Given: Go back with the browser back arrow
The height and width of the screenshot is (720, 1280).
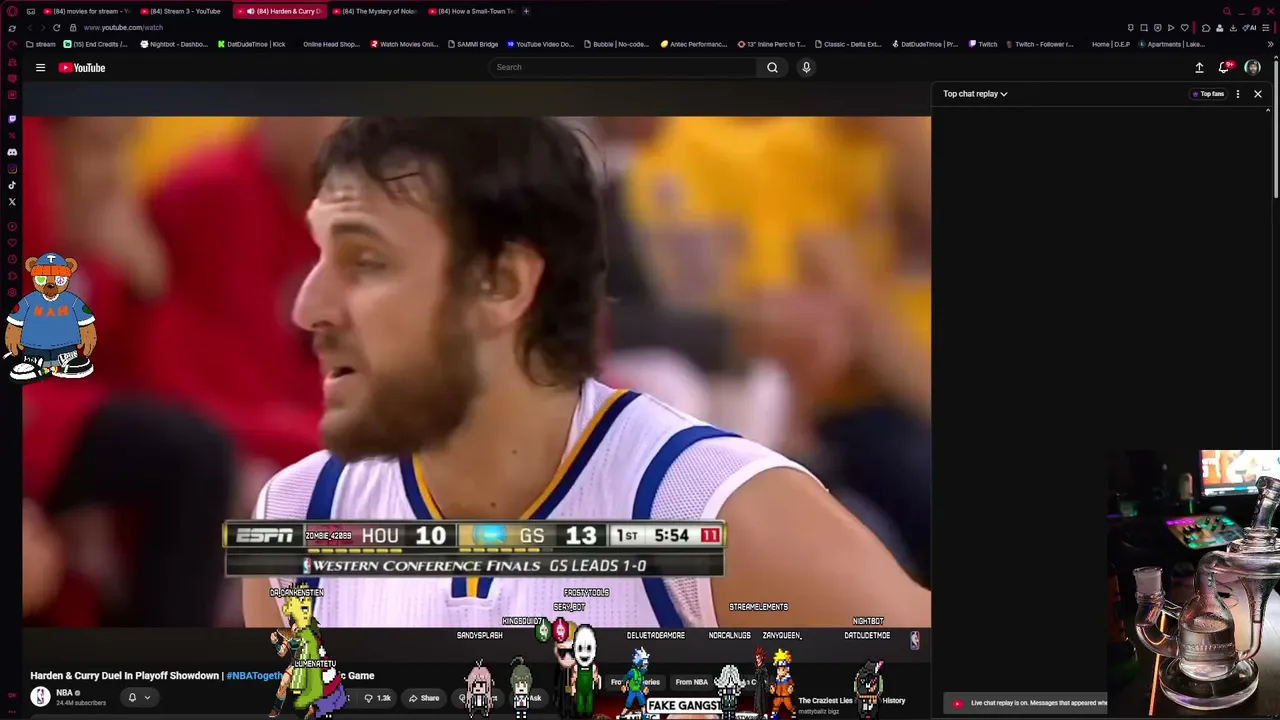Looking at the screenshot, I should [29, 28].
